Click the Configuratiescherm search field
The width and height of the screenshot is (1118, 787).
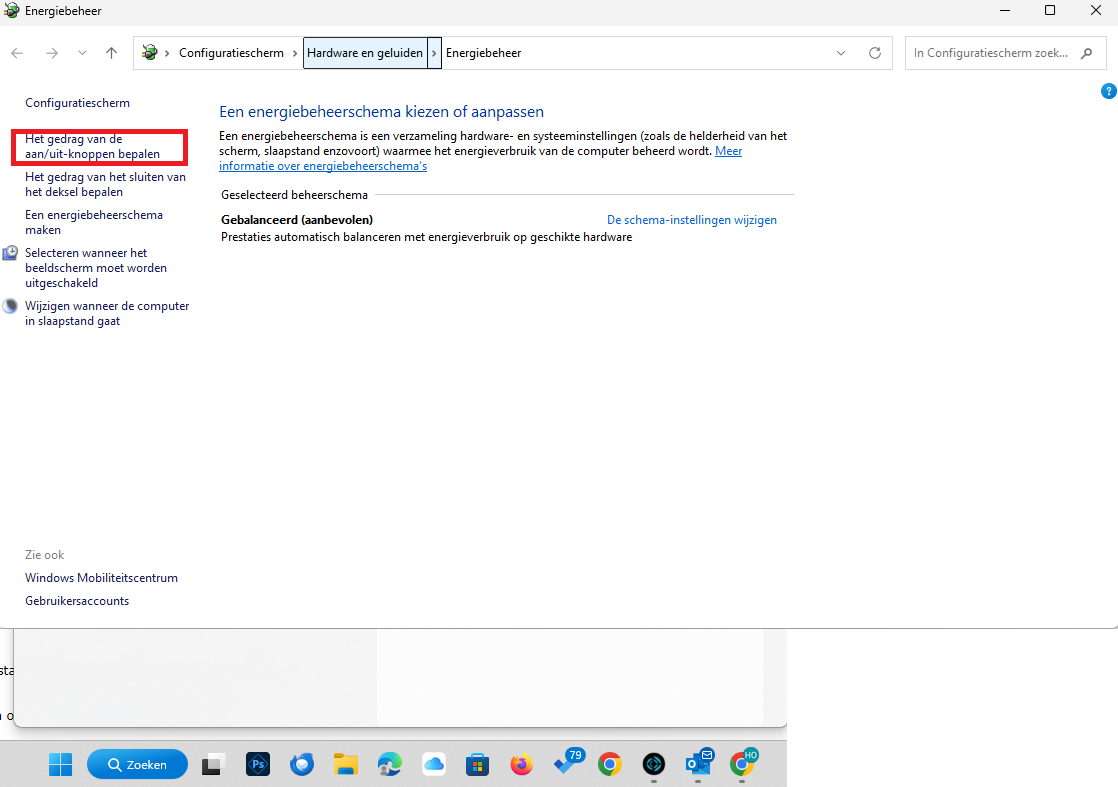[990, 53]
